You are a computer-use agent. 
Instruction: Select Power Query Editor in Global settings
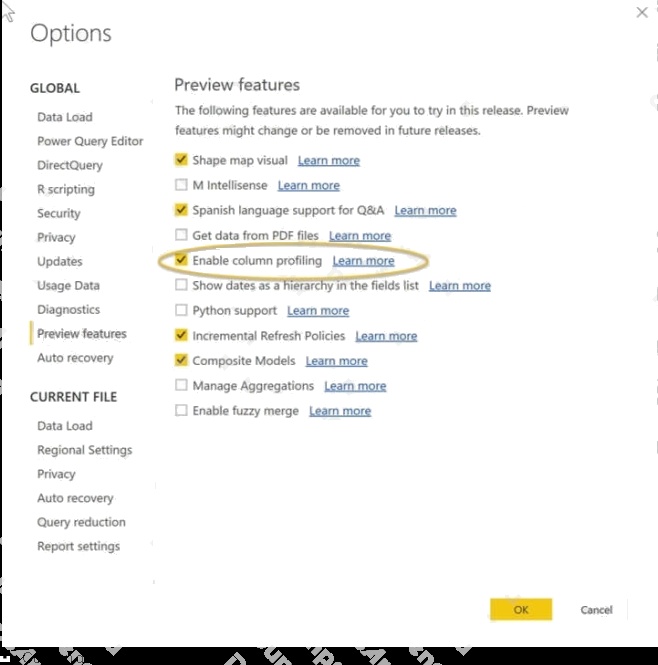click(x=90, y=141)
